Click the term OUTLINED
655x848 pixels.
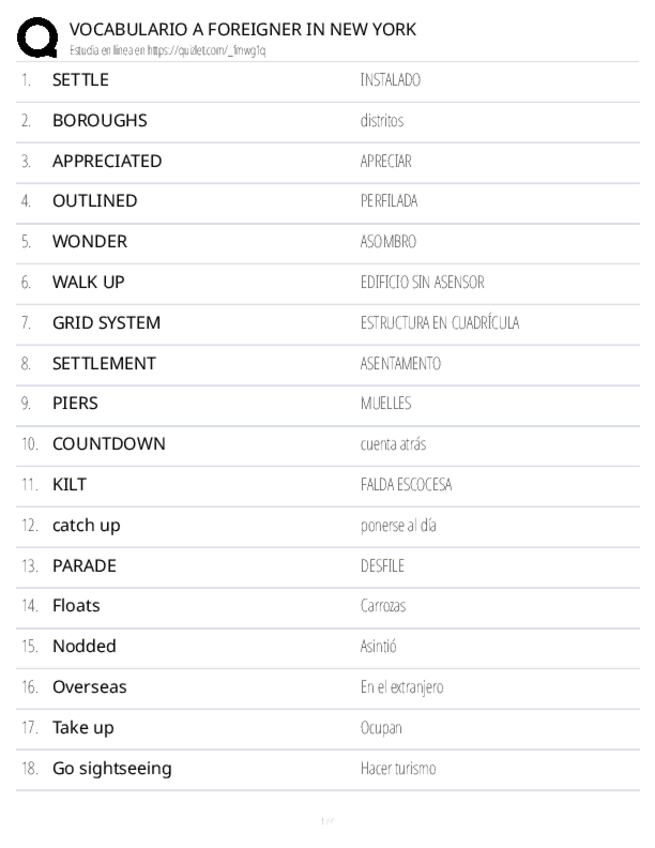pyautogui.click(x=95, y=201)
